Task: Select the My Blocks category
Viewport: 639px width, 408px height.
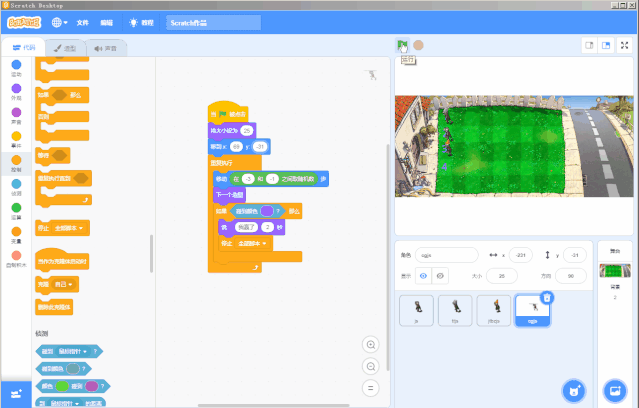Action: pyautogui.click(x=16, y=259)
